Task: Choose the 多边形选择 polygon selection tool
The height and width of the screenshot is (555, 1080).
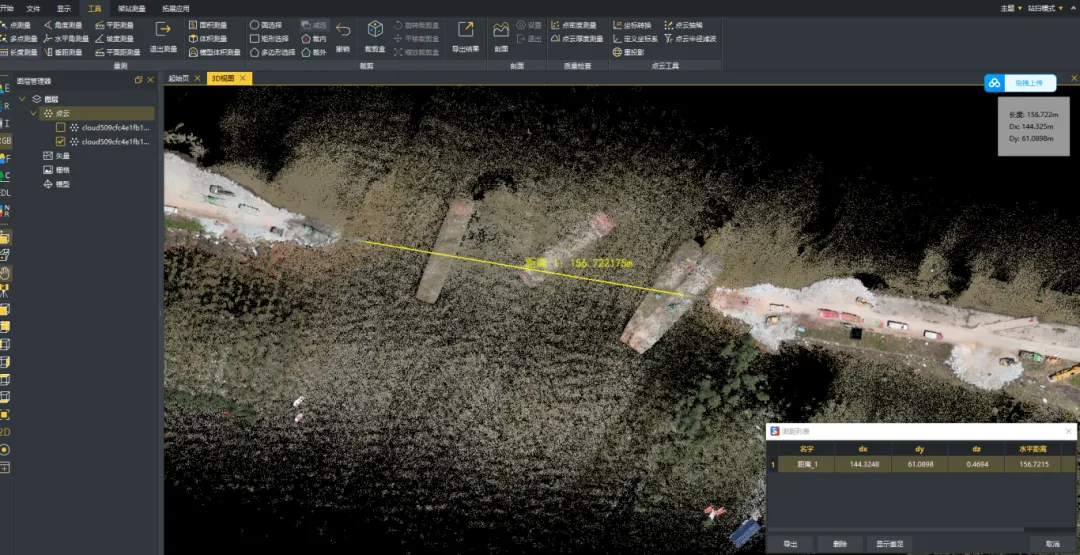Action: [x=272, y=52]
